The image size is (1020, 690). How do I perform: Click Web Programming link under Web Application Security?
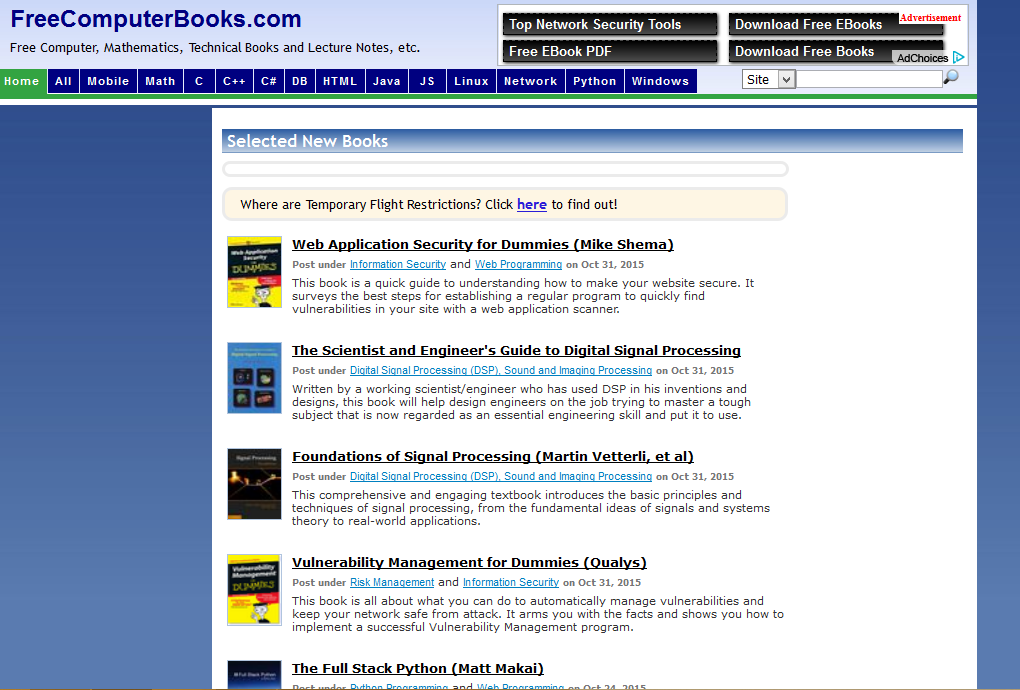518,264
